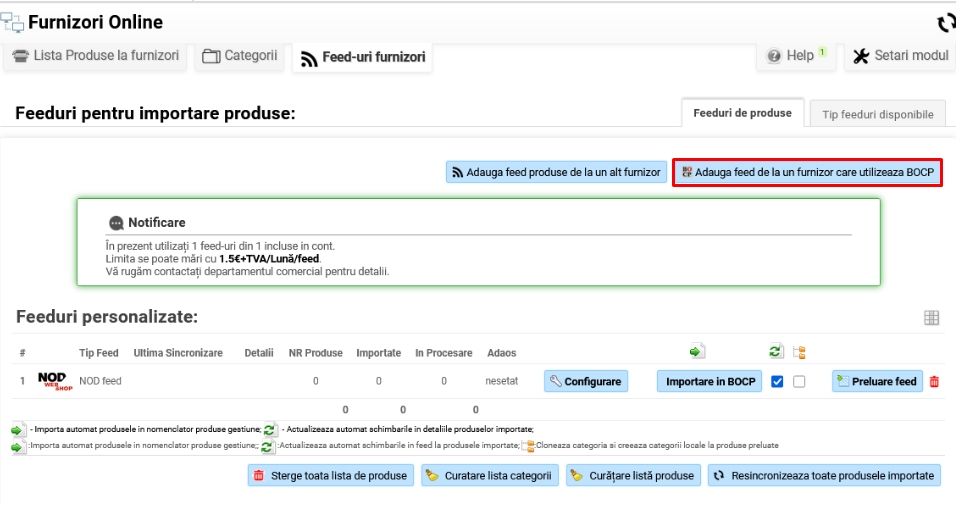The image size is (977, 509).
Task: Click the refresh icon at top right
Action: (x=945, y=23)
